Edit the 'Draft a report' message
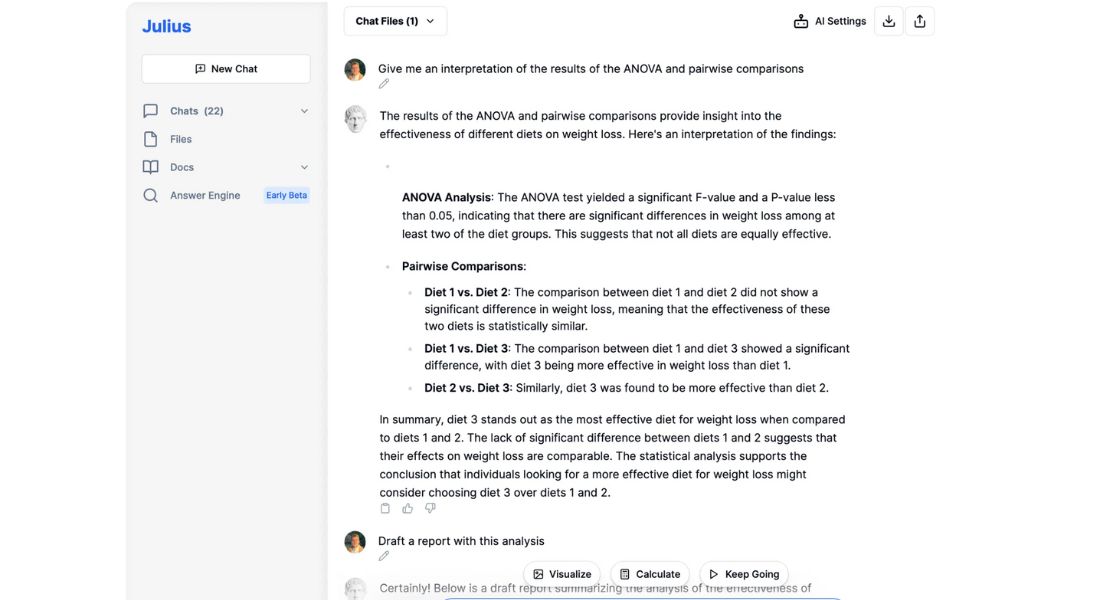This screenshot has height=600, width=1100. pyautogui.click(x=384, y=556)
